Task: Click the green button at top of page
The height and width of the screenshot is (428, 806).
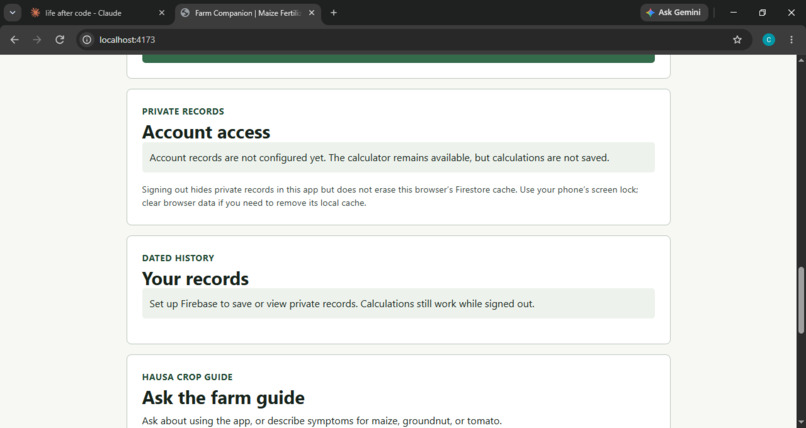Action: pyautogui.click(x=398, y=59)
